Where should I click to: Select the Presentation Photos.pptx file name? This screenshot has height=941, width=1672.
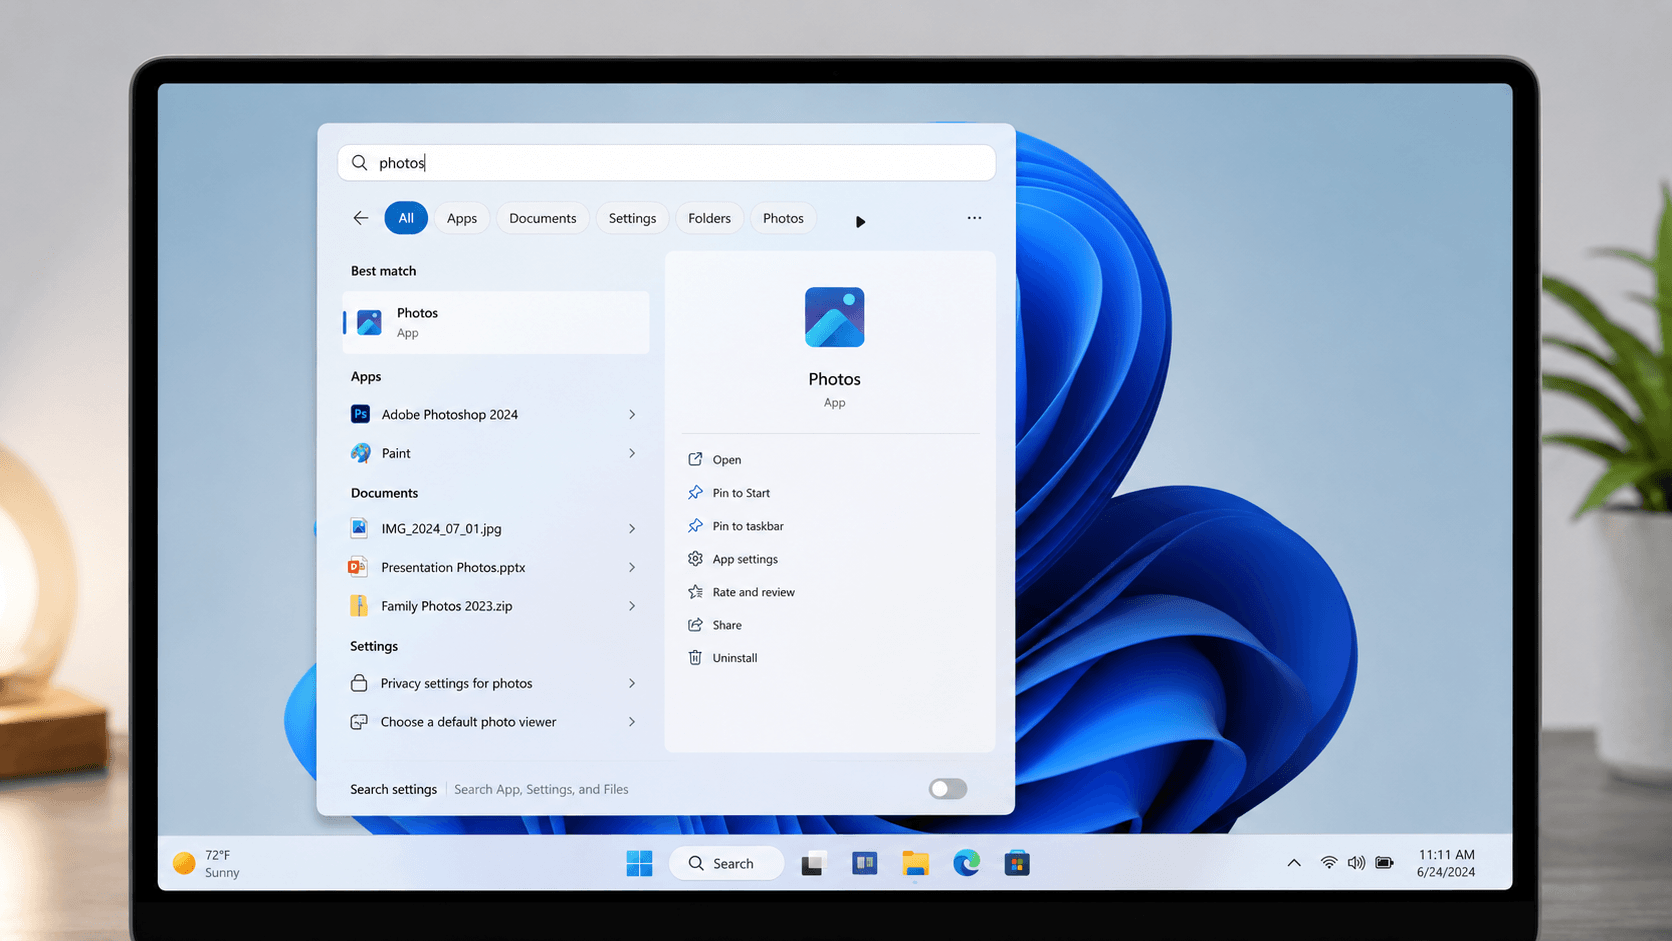[453, 567]
